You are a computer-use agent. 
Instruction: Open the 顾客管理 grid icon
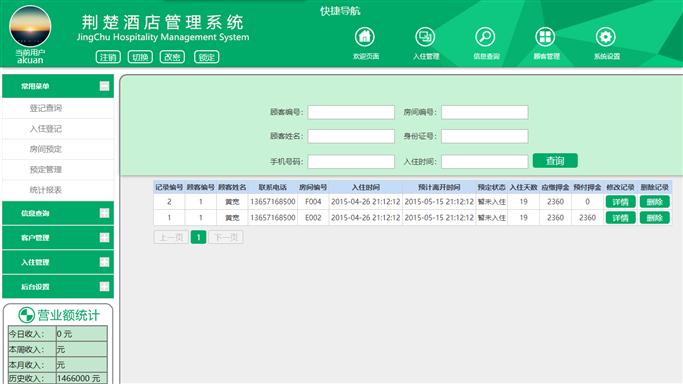click(545, 37)
